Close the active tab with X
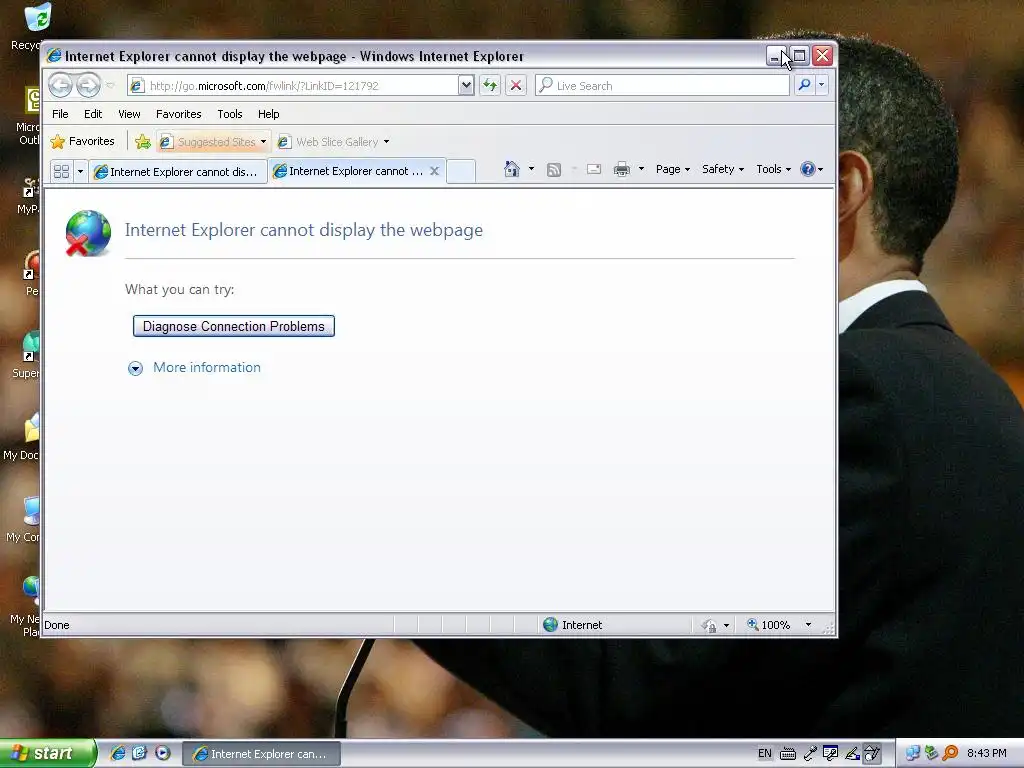This screenshot has width=1024, height=768. pos(434,171)
